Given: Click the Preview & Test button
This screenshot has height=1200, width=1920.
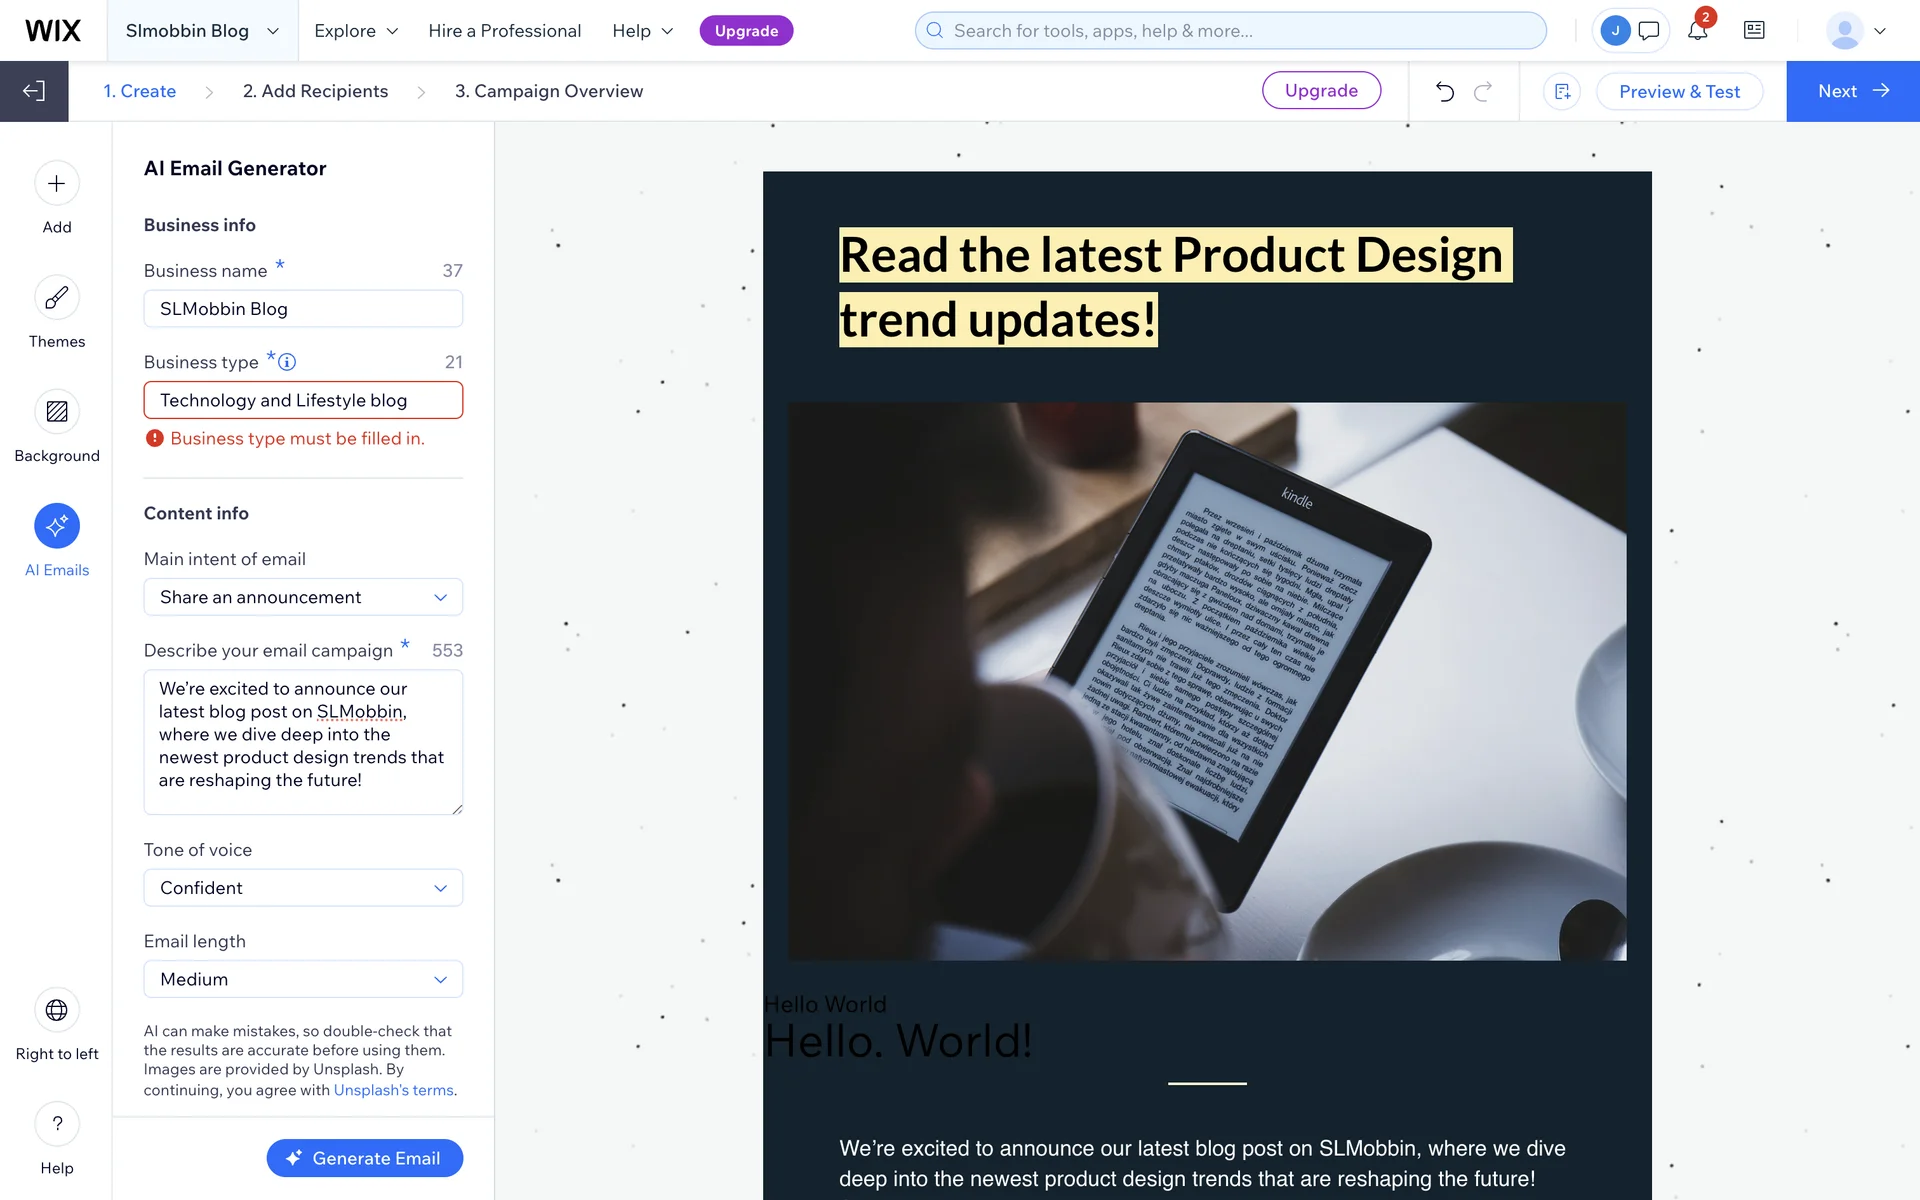Looking at the screenshot, I should tap(1679, 91).
